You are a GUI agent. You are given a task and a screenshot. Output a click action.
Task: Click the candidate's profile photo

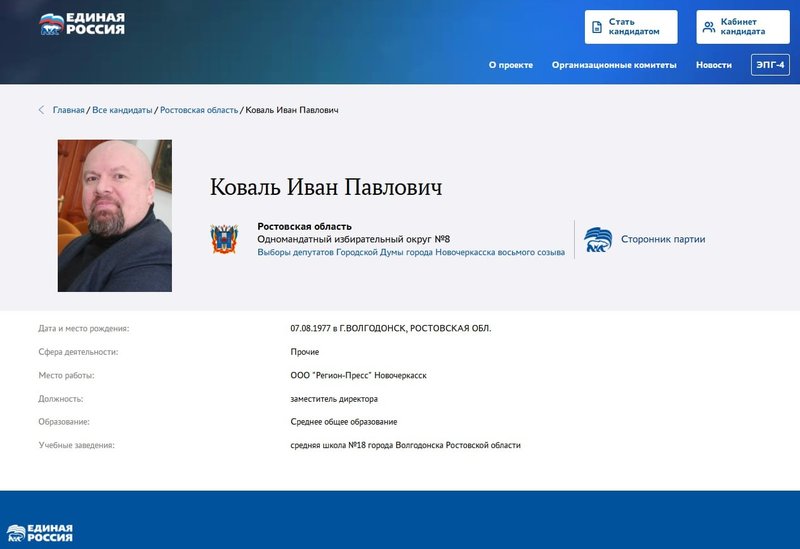(115, 216)
